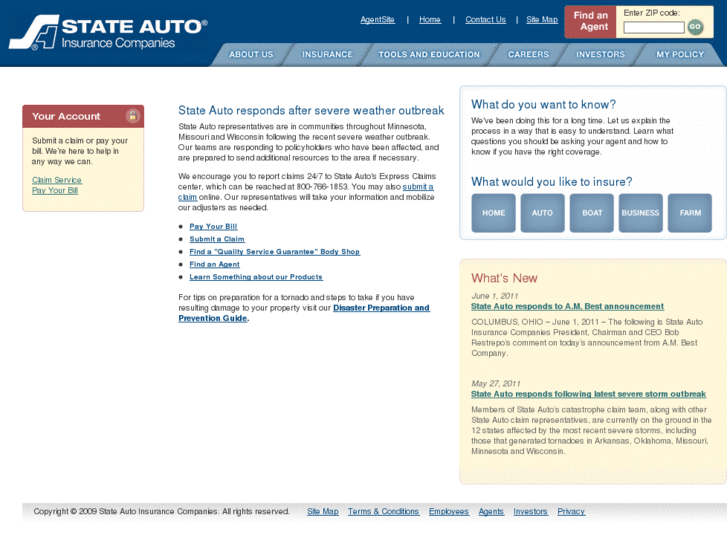The image size is (727, 545).
Task: Click the inline 'submit a claim' link
Action: (418, 187)
